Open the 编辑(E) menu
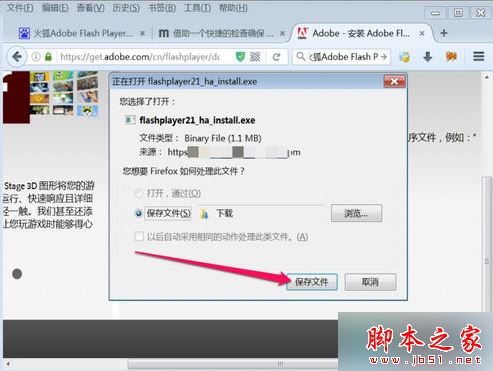The width and height of the screenshot is (493, 371). point(55,8)
